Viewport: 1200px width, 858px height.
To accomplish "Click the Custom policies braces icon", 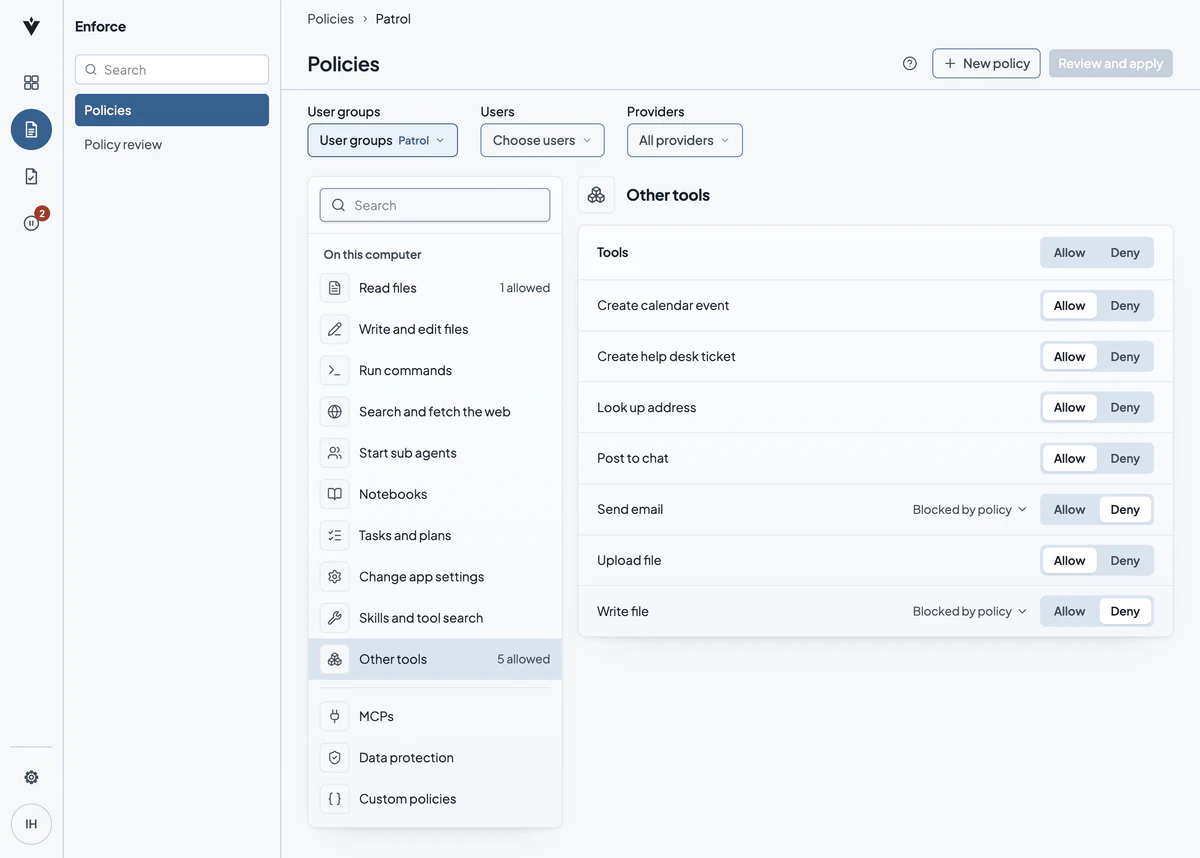I will (335, 799).
